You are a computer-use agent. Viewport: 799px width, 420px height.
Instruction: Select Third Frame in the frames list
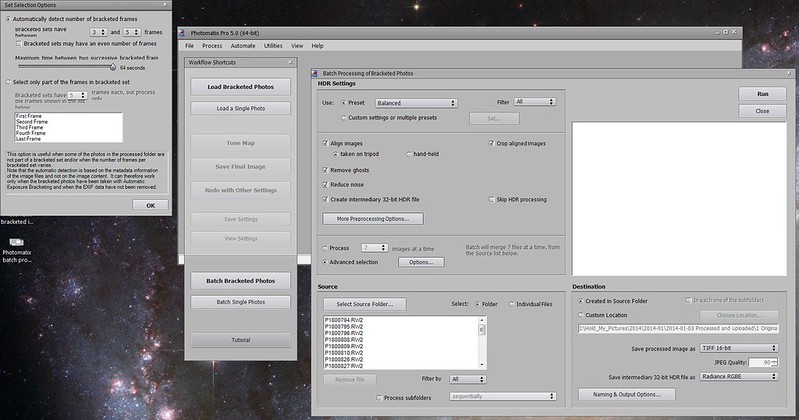click(30, 127)
